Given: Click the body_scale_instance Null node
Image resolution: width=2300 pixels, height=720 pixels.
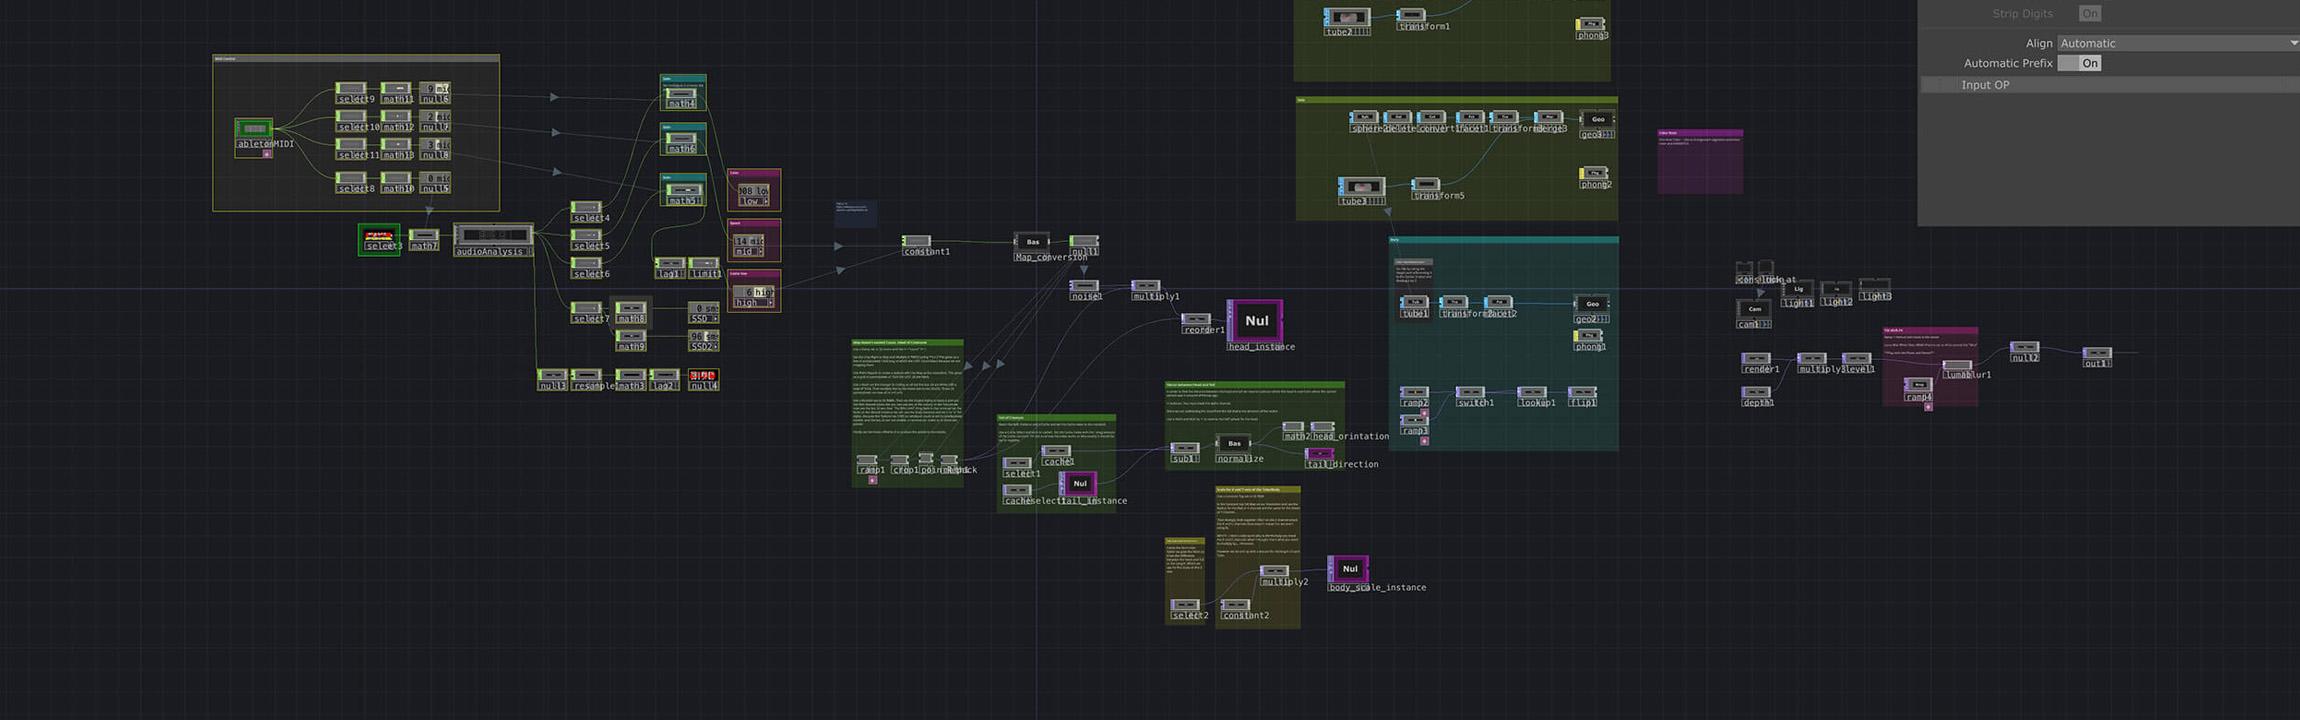Looking at the screenshot, I should (1349, 569).
